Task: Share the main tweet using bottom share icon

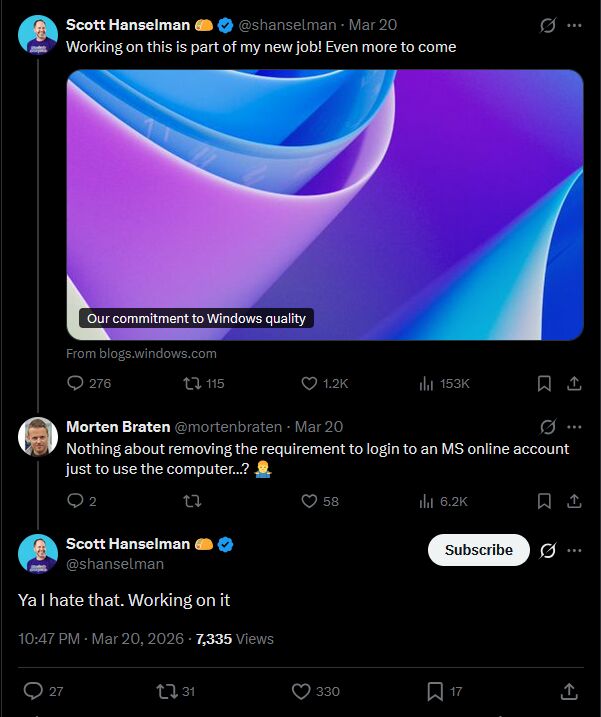Action: [x=569, y=691]
